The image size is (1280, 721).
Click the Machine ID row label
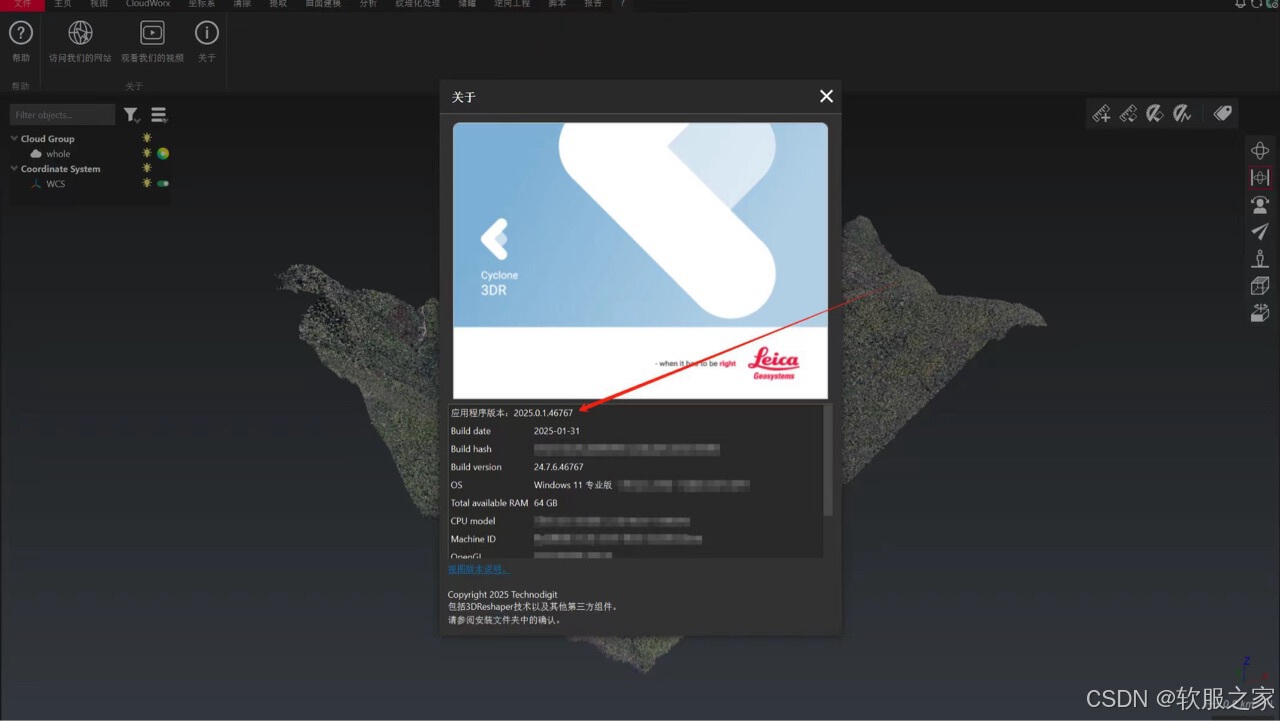[473, 539]
